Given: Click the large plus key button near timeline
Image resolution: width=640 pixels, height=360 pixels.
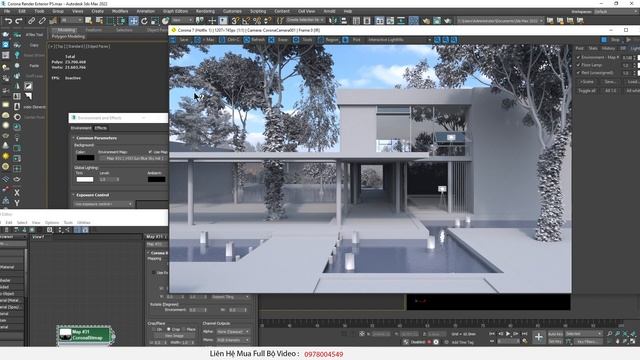Looking at the screenshot, I should (x=539, y=337).
